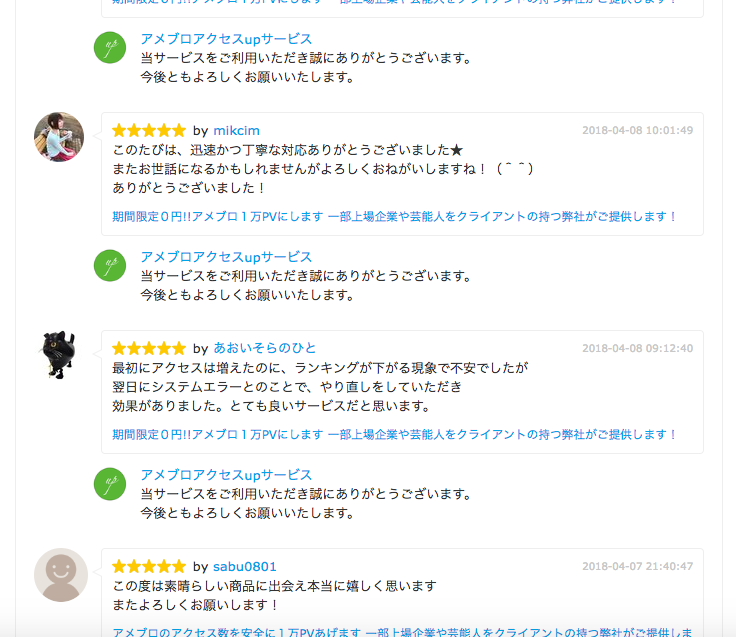Click timestamp 2018-04-07 21:40:47
The height and width of the screenshot is (637, 736).
point(637,567)
